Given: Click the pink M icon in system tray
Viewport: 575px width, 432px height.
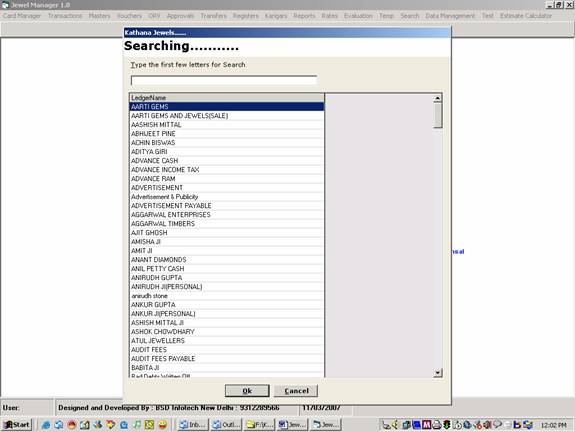Looking at the screenshot, I should pos(426,425).
